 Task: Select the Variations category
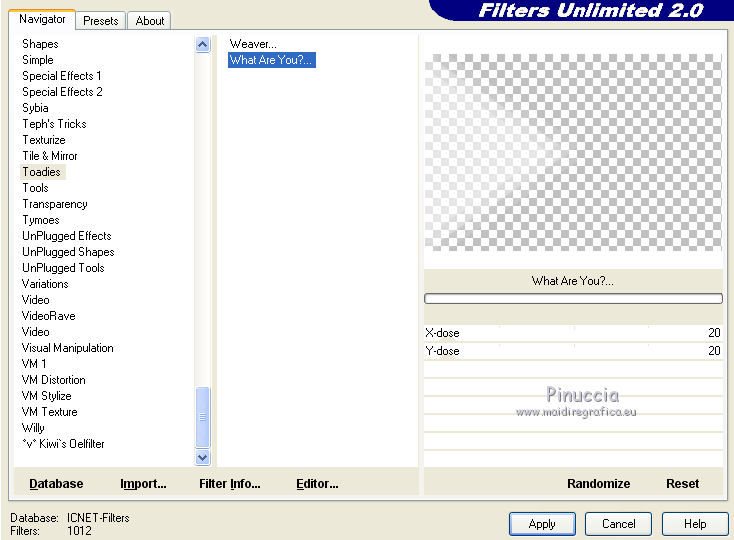point(45,284)
